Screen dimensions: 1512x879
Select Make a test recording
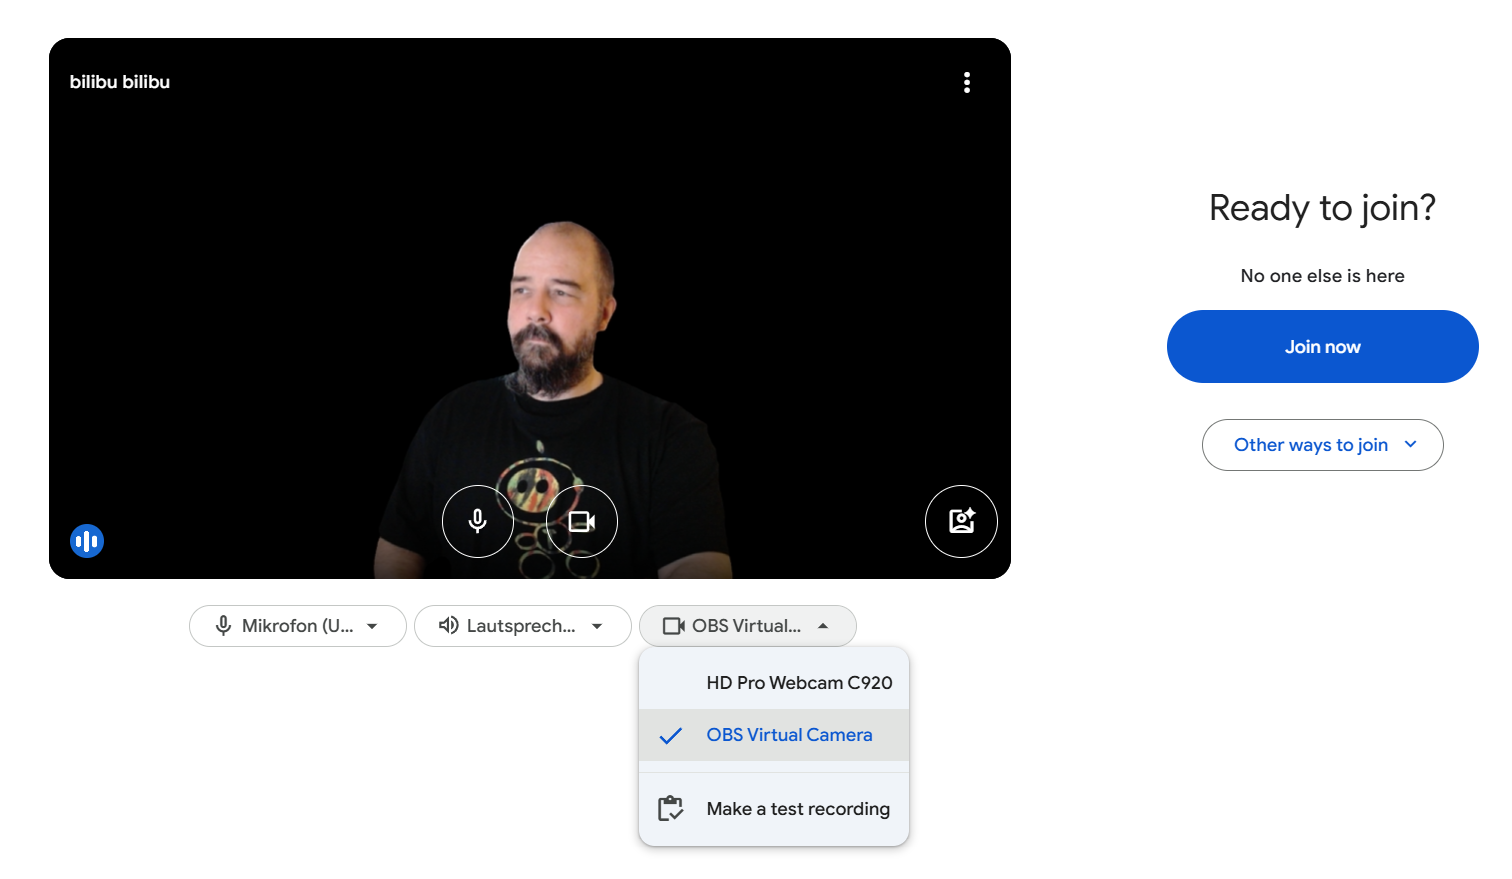[x=797, y=809]
